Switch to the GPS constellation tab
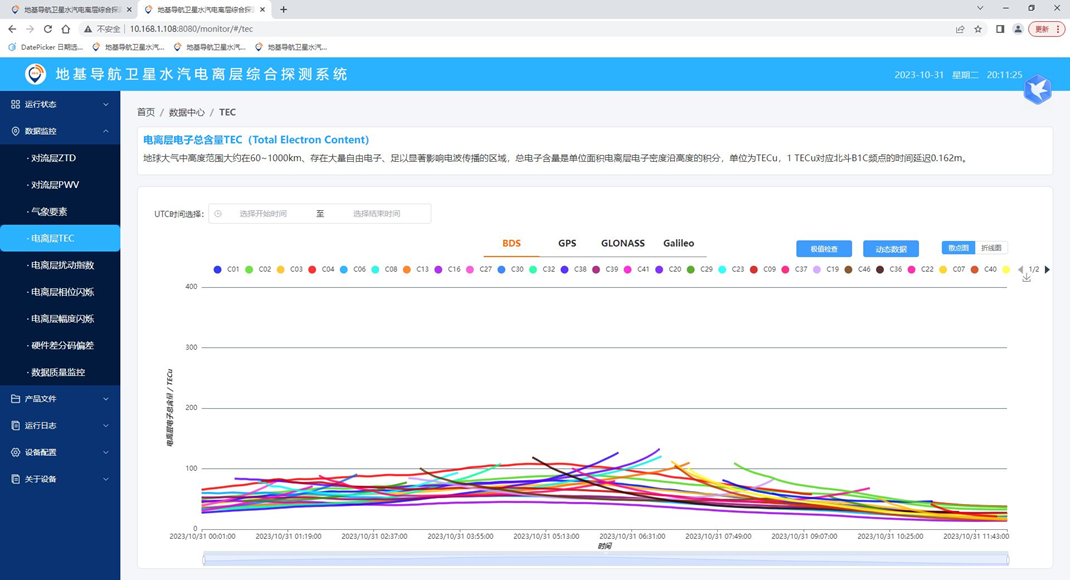 pos(567,244)
